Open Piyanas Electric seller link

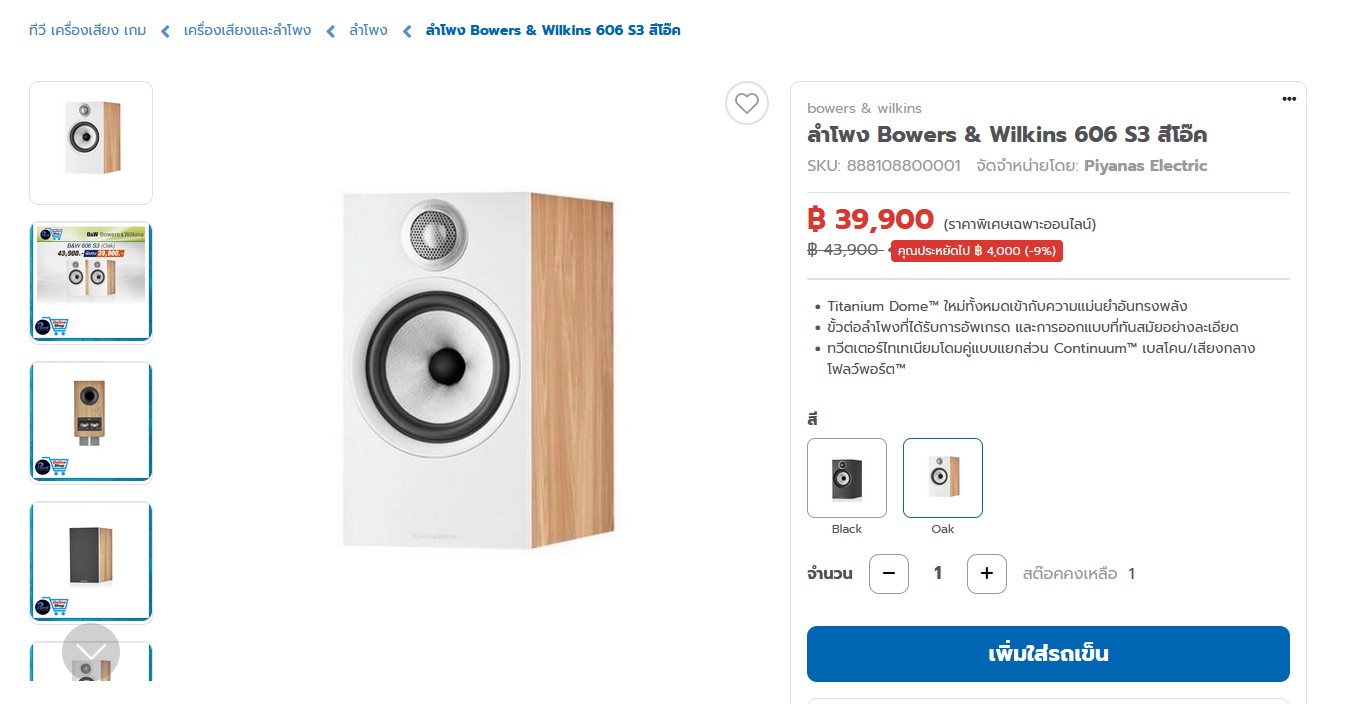[1145, 166]
